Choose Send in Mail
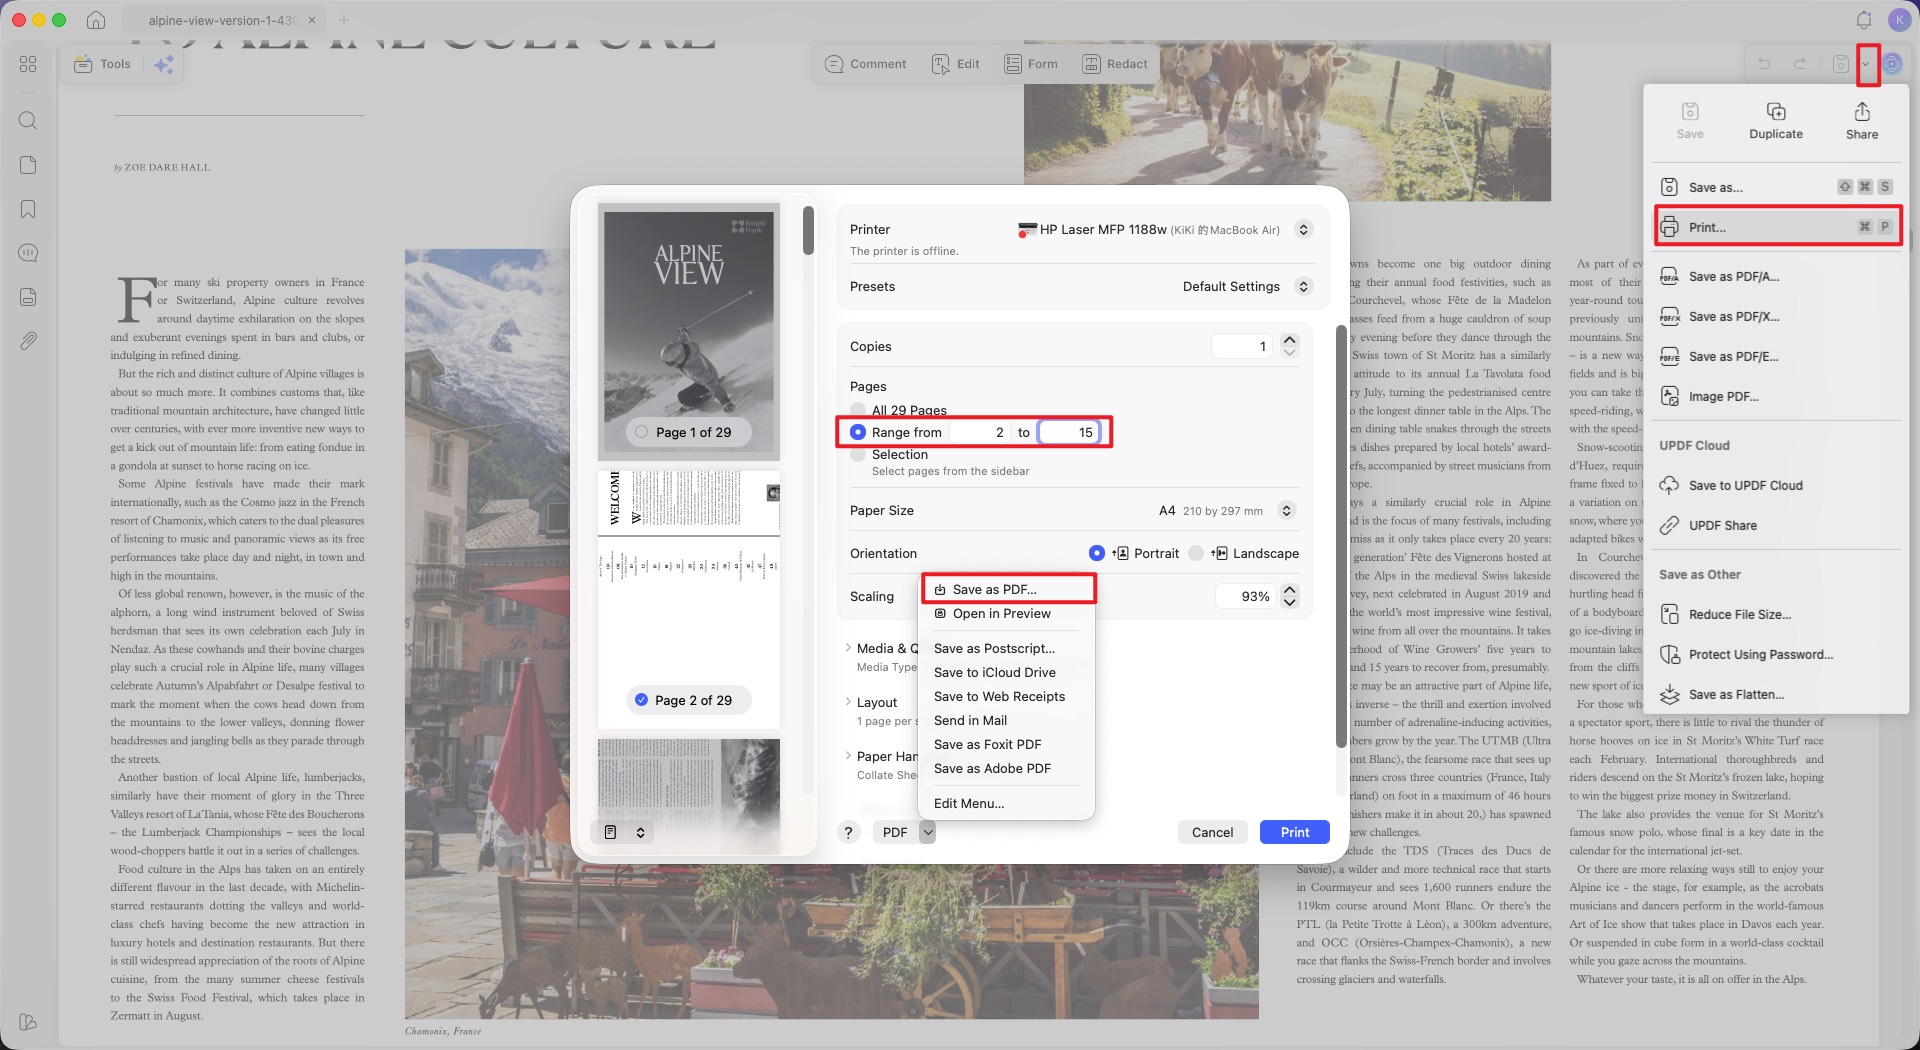This screenshot has height=1050, width=1920. click(x=1007, y=721)
